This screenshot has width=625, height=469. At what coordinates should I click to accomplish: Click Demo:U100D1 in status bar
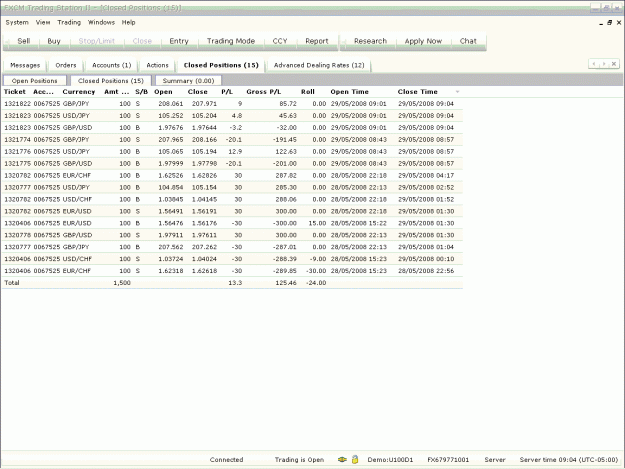[x=390, y=460]
